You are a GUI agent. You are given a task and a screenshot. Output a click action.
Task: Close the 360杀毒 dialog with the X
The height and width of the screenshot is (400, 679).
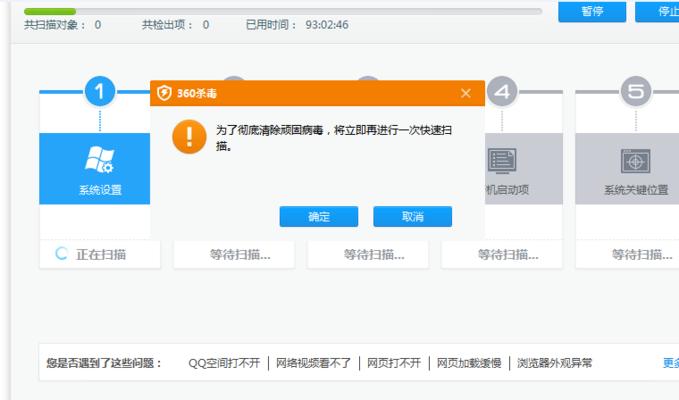[x=466, y=93]
